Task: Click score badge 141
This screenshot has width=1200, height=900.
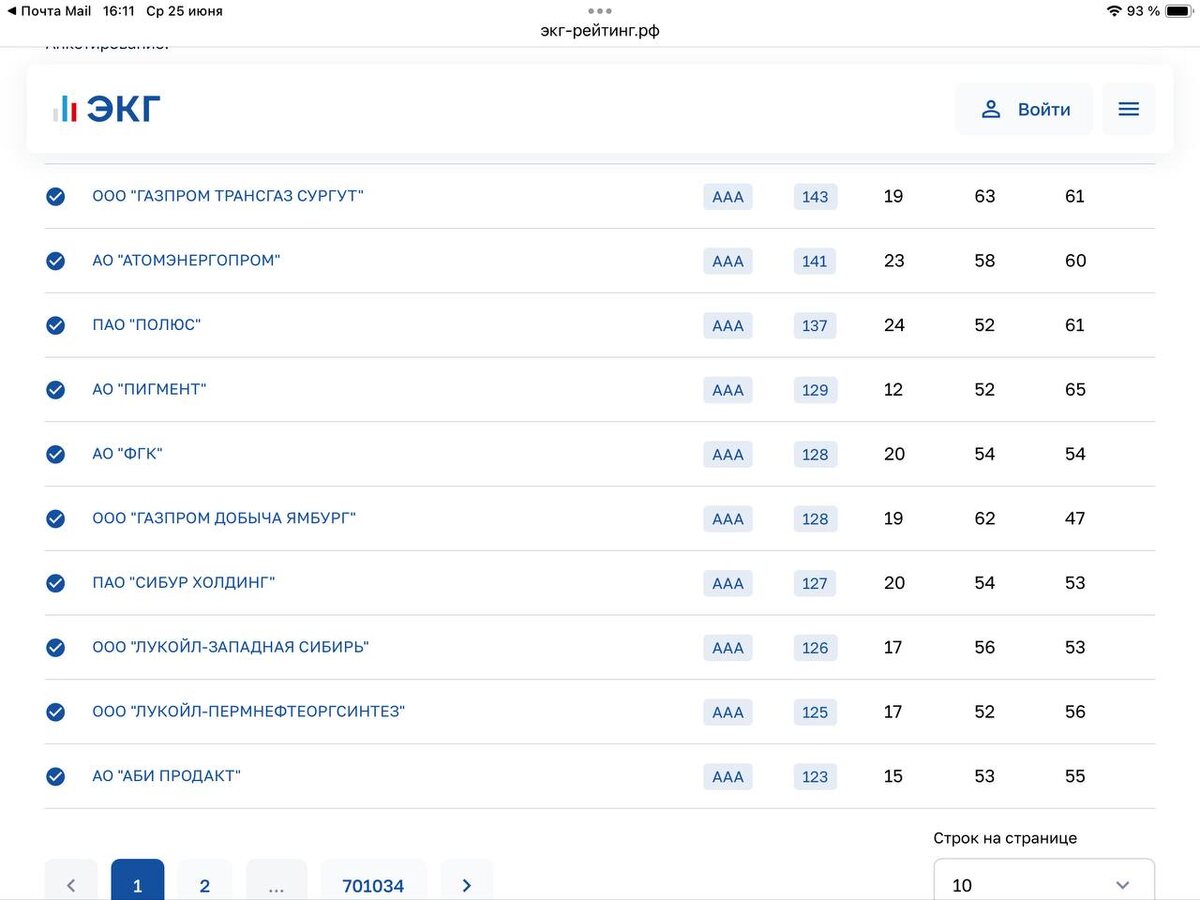Action: coord(815,261)
